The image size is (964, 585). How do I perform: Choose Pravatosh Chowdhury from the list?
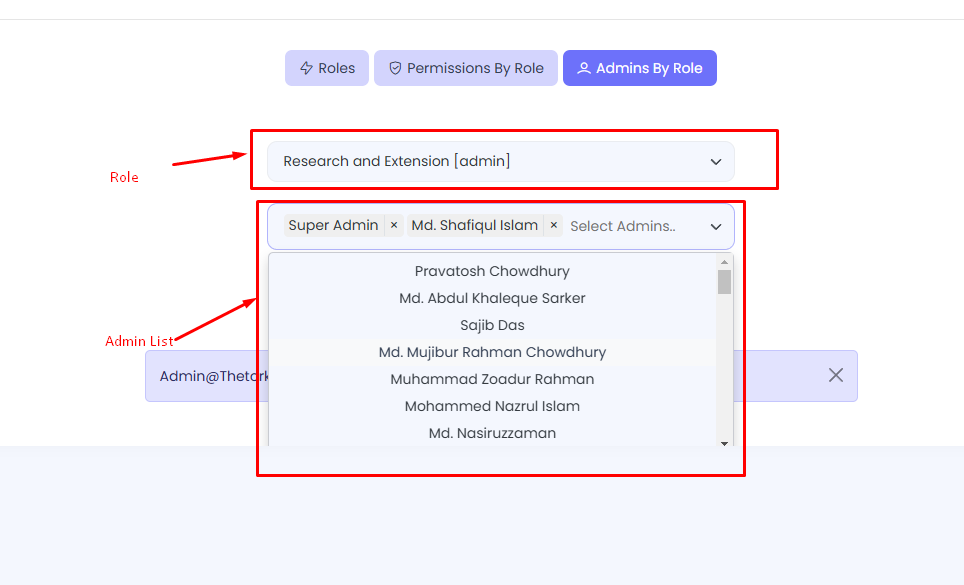(492, 271)
